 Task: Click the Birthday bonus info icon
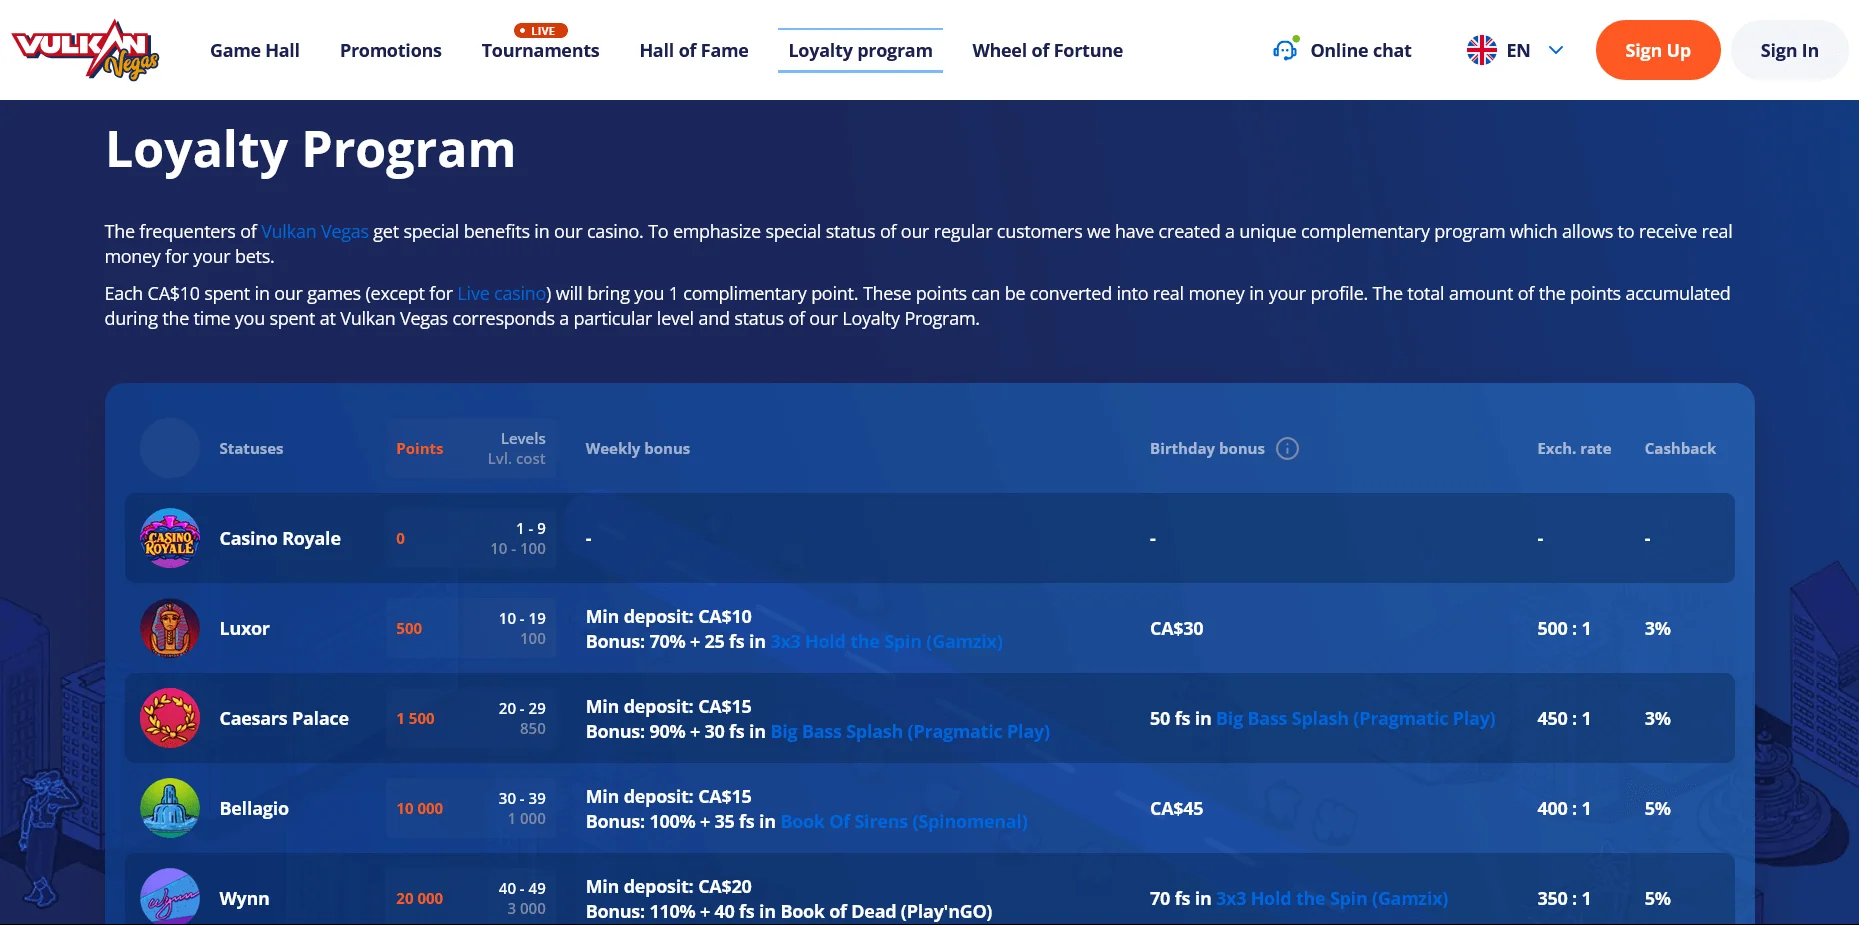(1288, 448)
